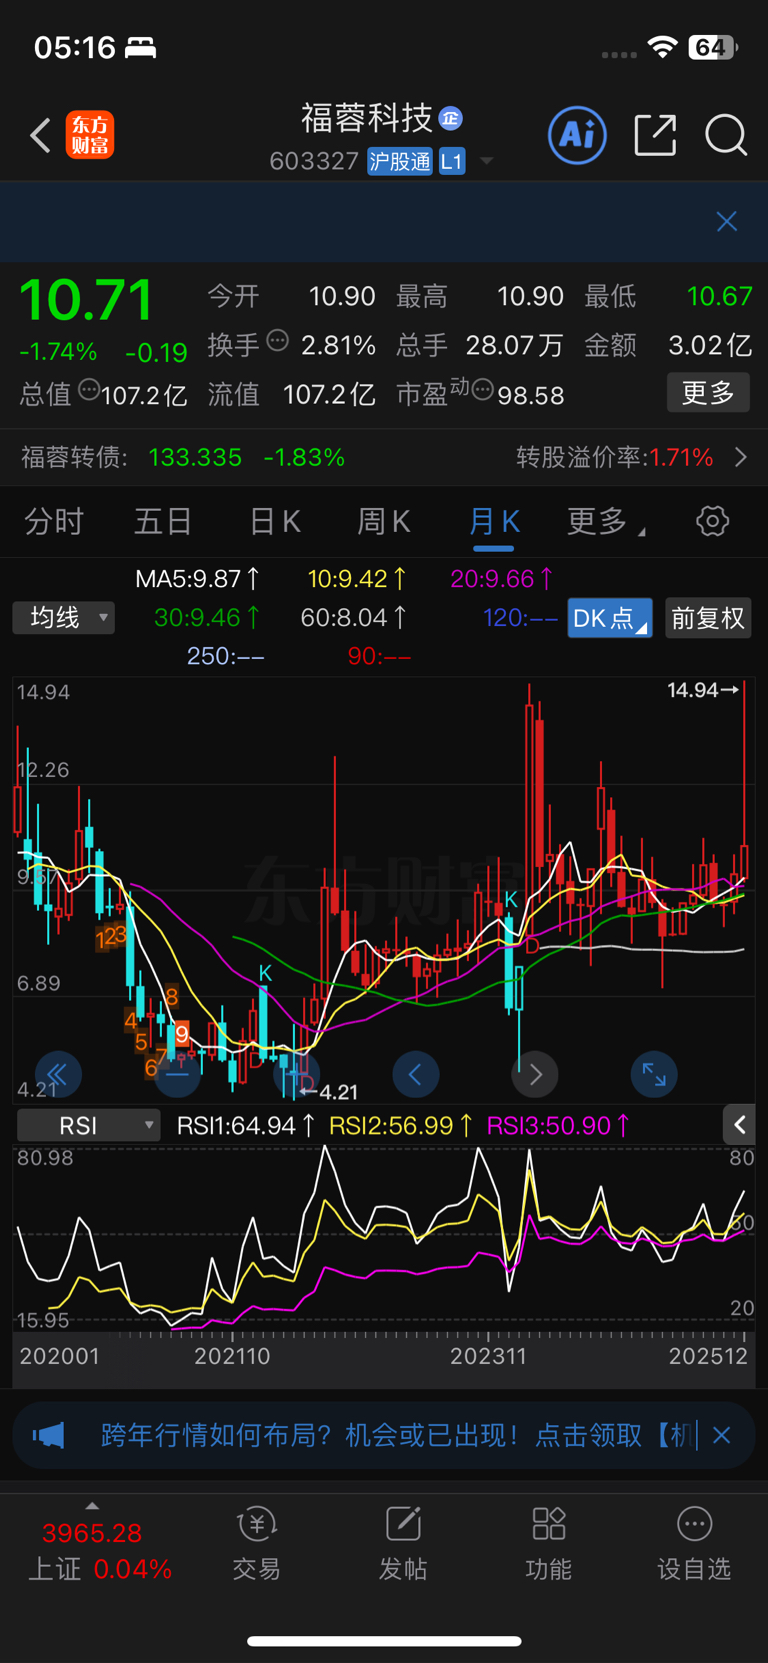Open 福蓉转债 convertible bond row
The width and height of the screenshot is (768, 1663).
(384, 458)
